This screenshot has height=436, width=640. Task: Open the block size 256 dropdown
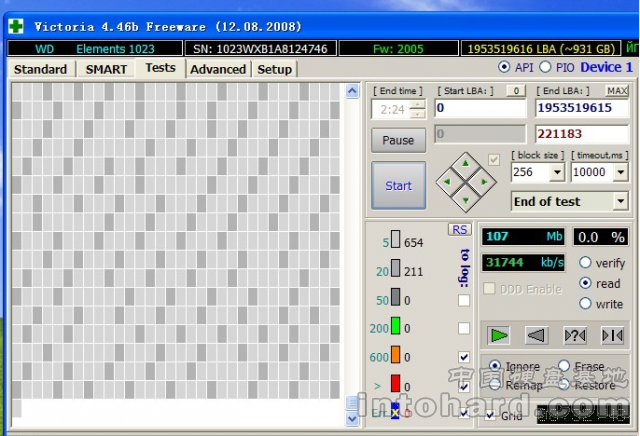coord(557,172)
